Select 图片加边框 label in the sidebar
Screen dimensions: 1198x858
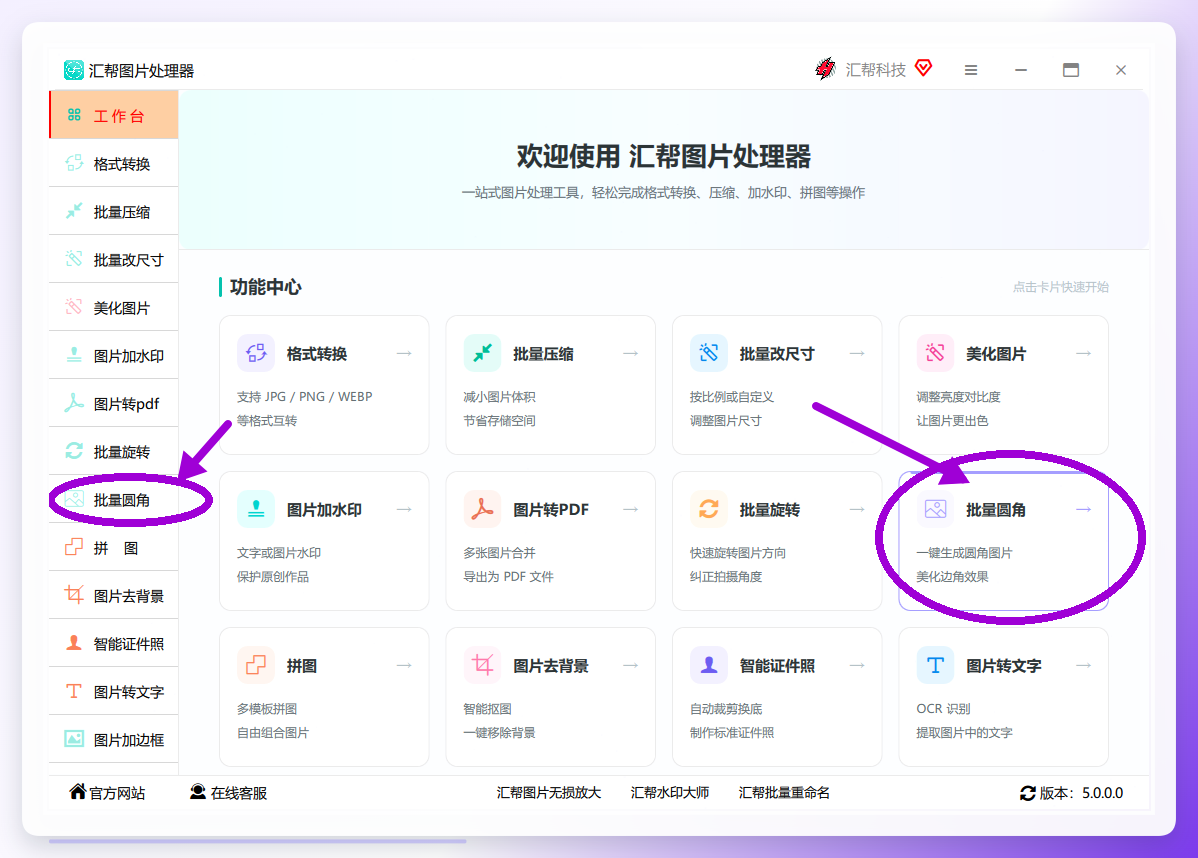pyautogui.click(x=128, y=740)
